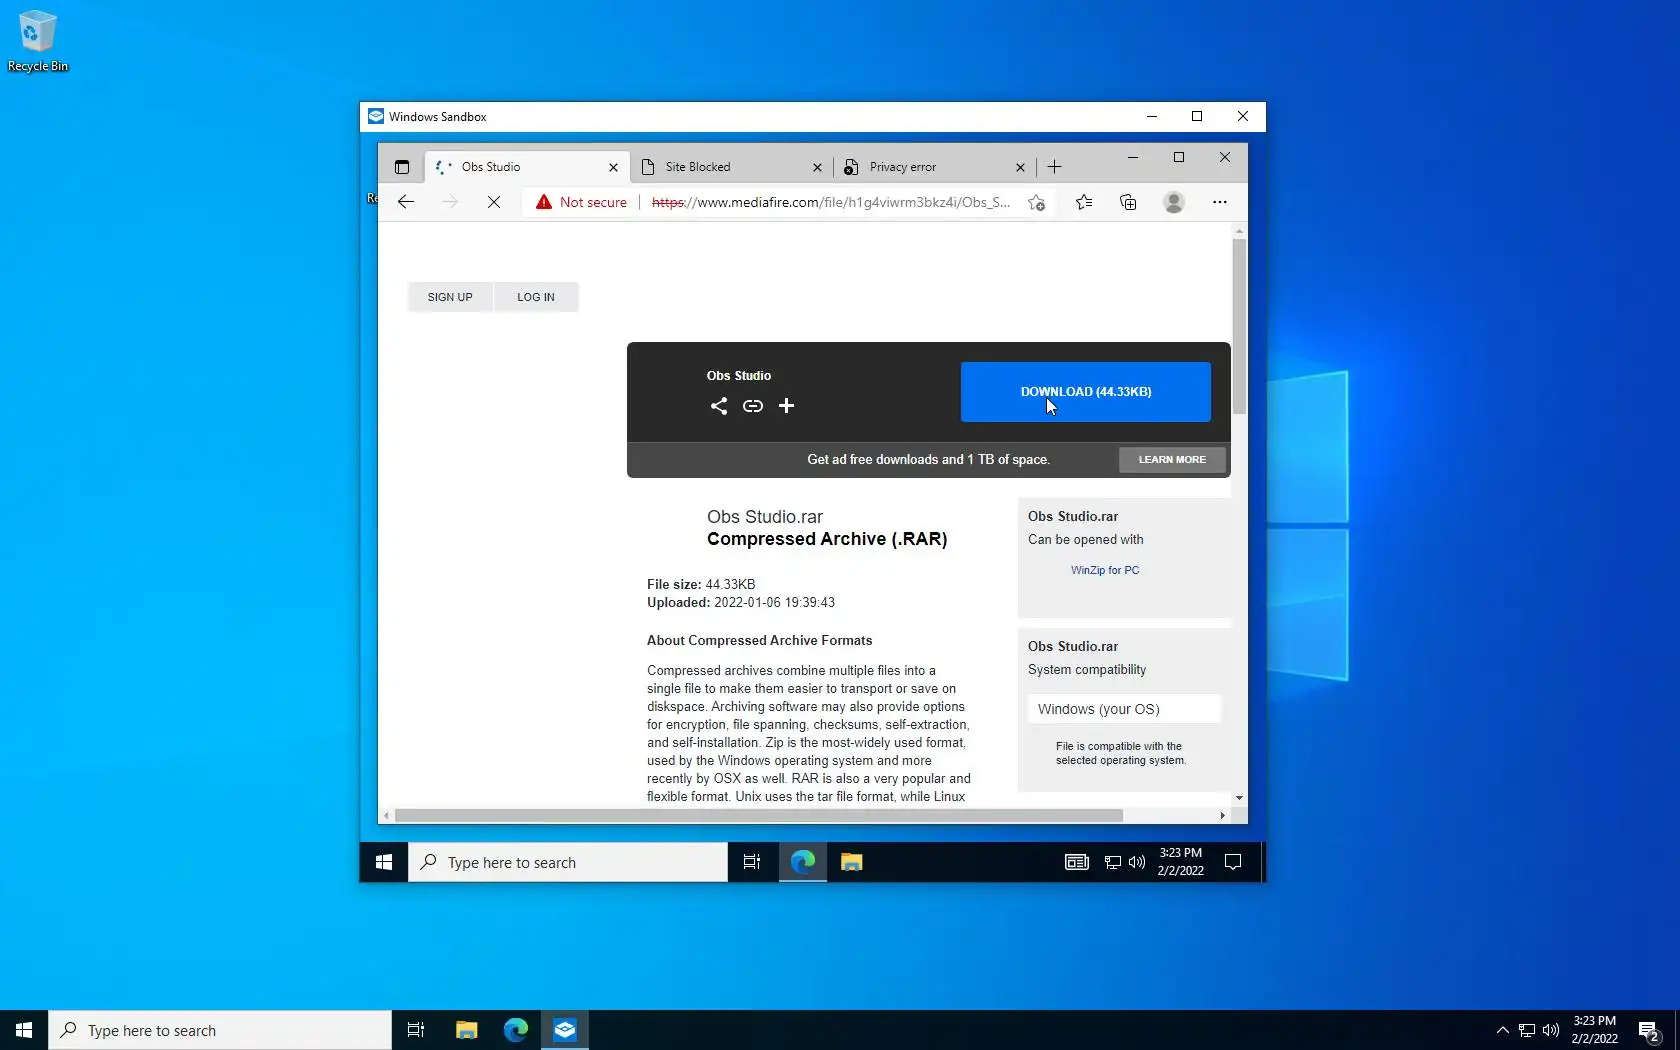Show hidden icons in host tray
The height and width of the screenshot is (1050, 1680).
(1502, 1030)
